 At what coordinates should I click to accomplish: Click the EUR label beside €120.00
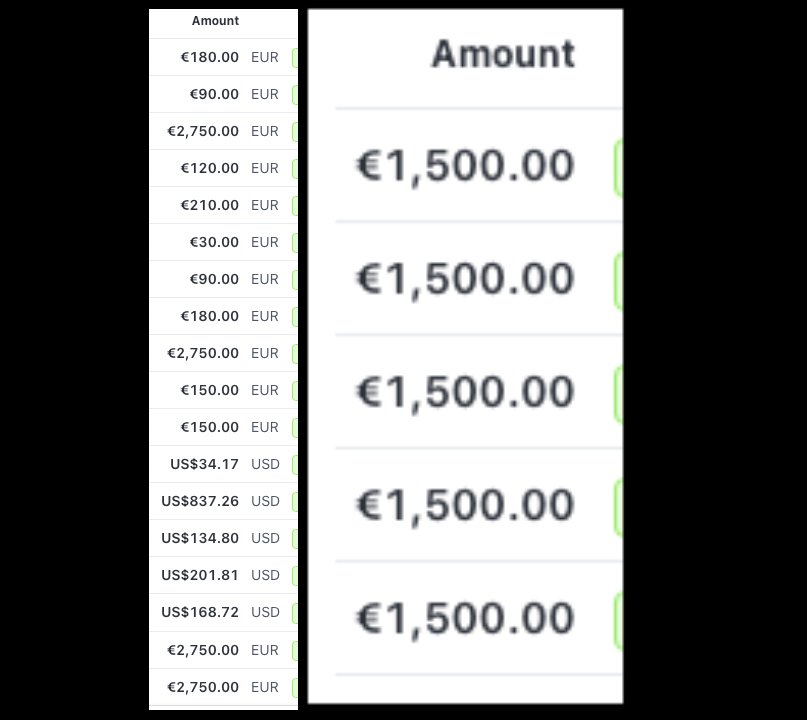pos(265,168)
